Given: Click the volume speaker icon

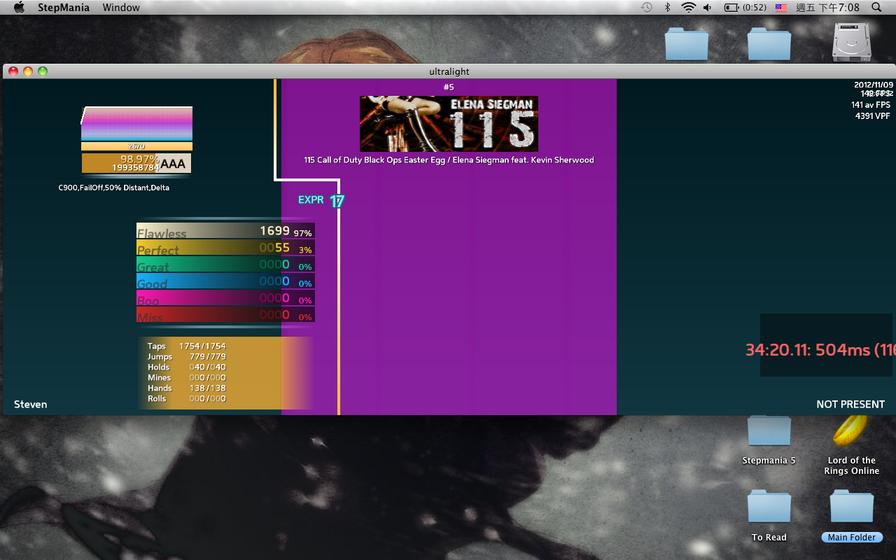Looking at the screenshot, I should (707, 7).
